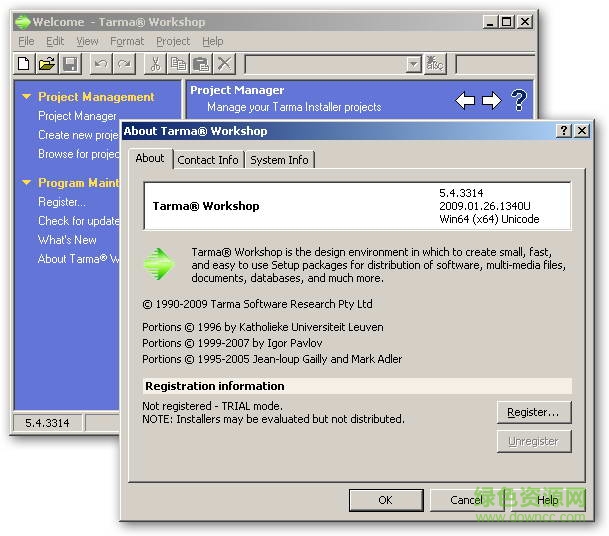Collapse the Project Management section
Viewport: 609px width, 536px height.
coord(26,96)
